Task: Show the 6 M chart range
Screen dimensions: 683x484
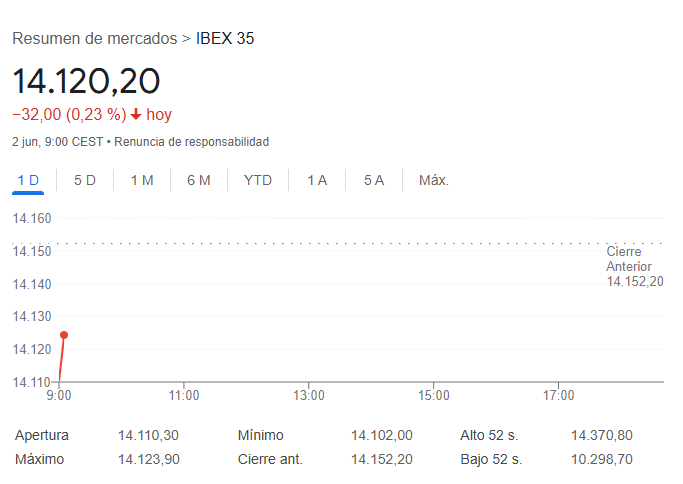Action: coord(199,180)
